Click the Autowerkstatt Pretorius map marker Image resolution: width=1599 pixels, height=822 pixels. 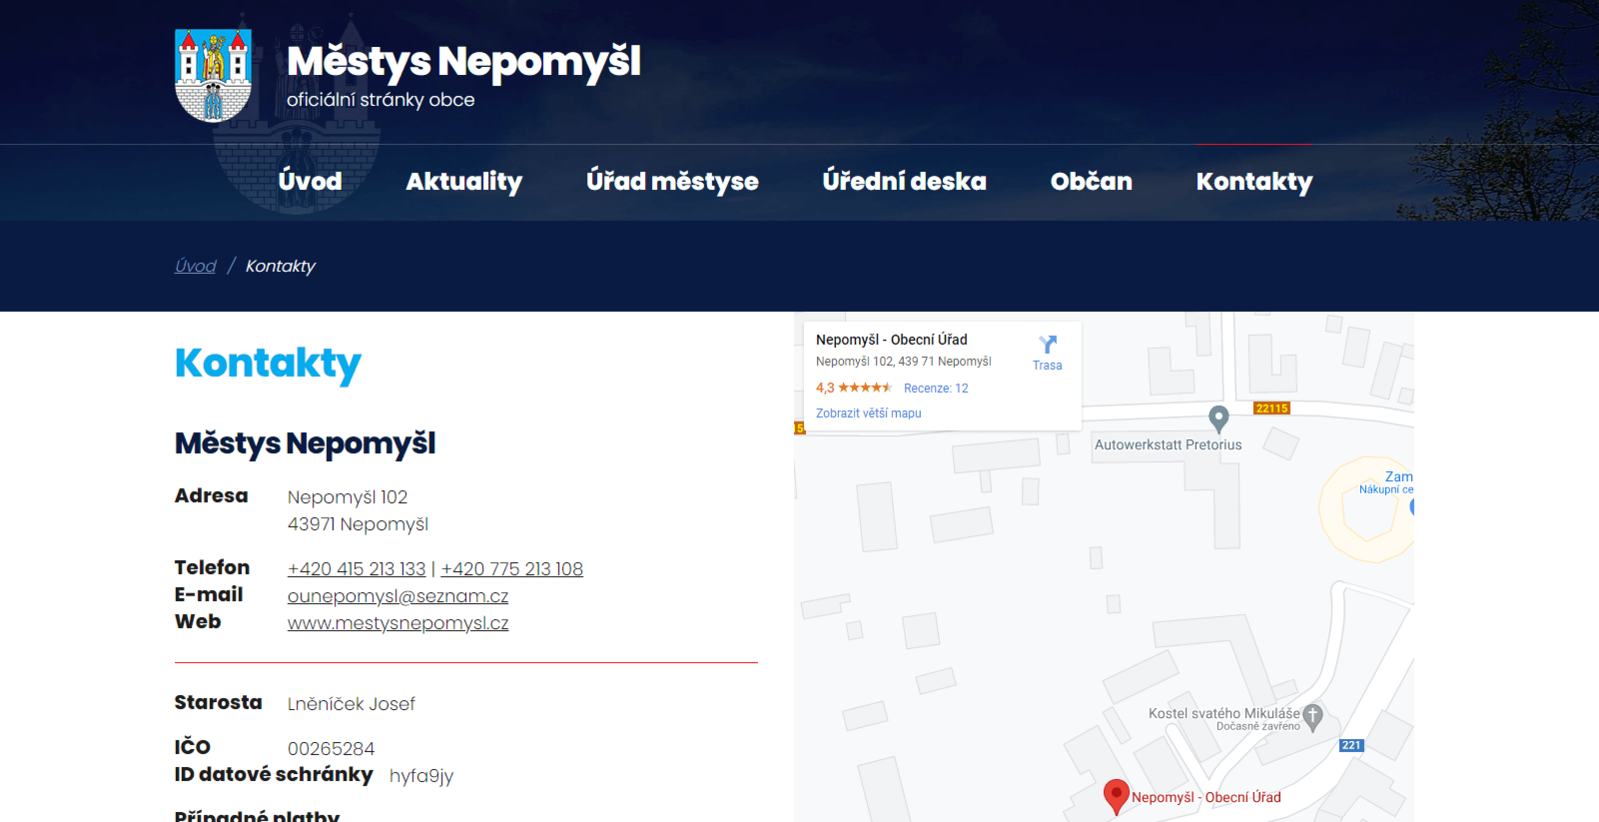(x=1218, y=418)
